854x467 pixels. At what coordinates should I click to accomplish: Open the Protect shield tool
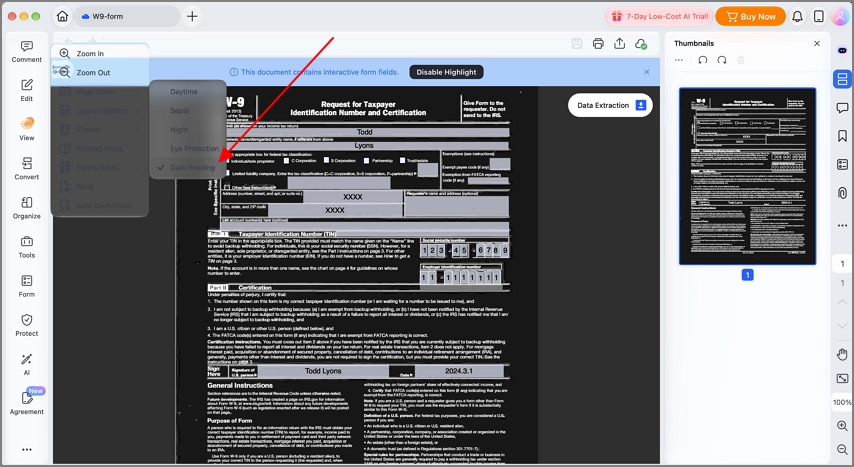pos(26,325)
